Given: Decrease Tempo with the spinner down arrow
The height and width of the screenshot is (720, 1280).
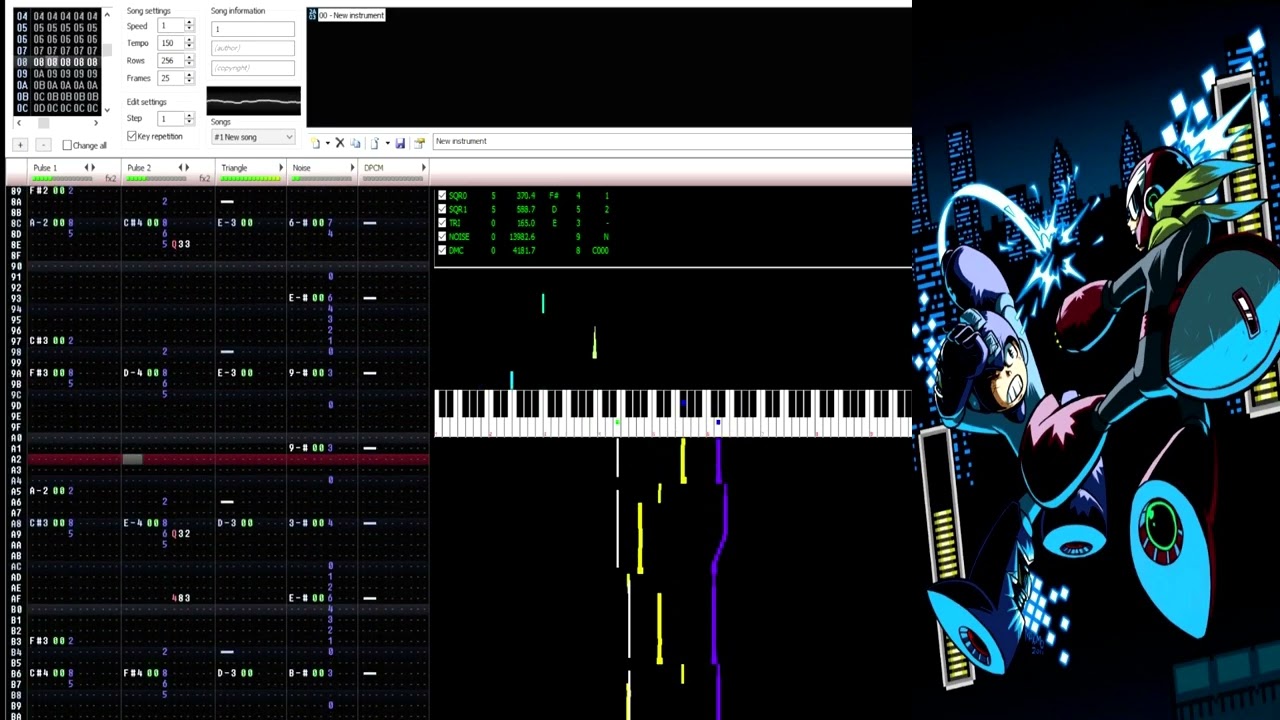Looking at the screenshot, I should (x=189, y=47).
